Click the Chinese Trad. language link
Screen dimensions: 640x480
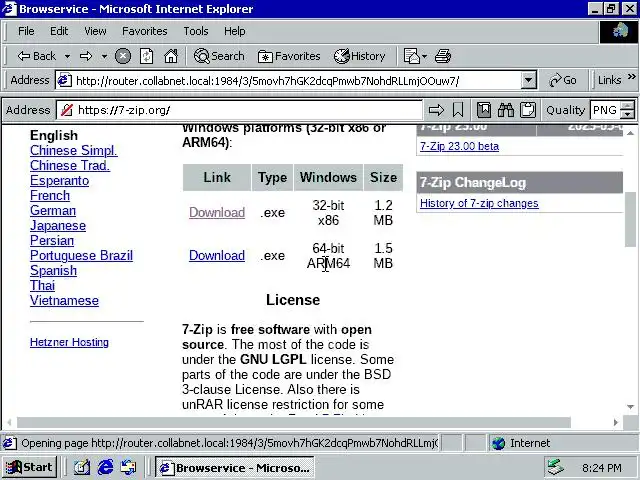click(x=70, y=165)
